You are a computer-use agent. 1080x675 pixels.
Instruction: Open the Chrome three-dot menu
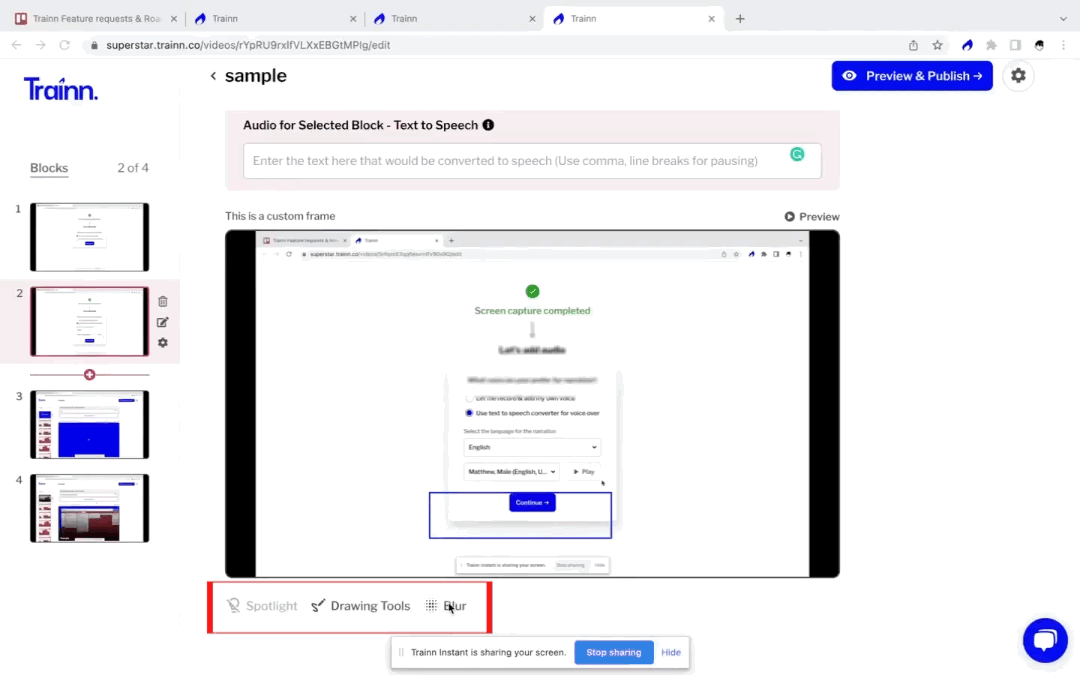coord(1063,45)
